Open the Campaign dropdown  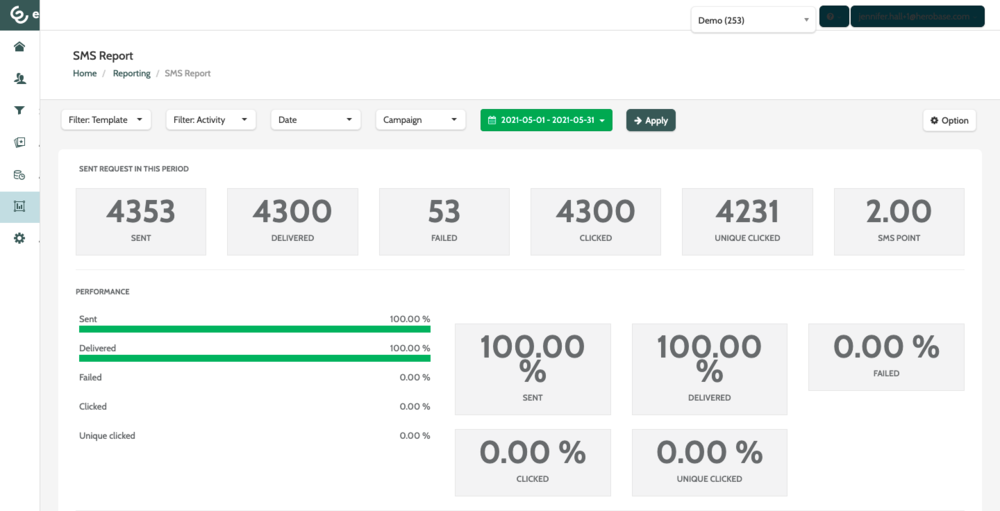tap(420, 120)
